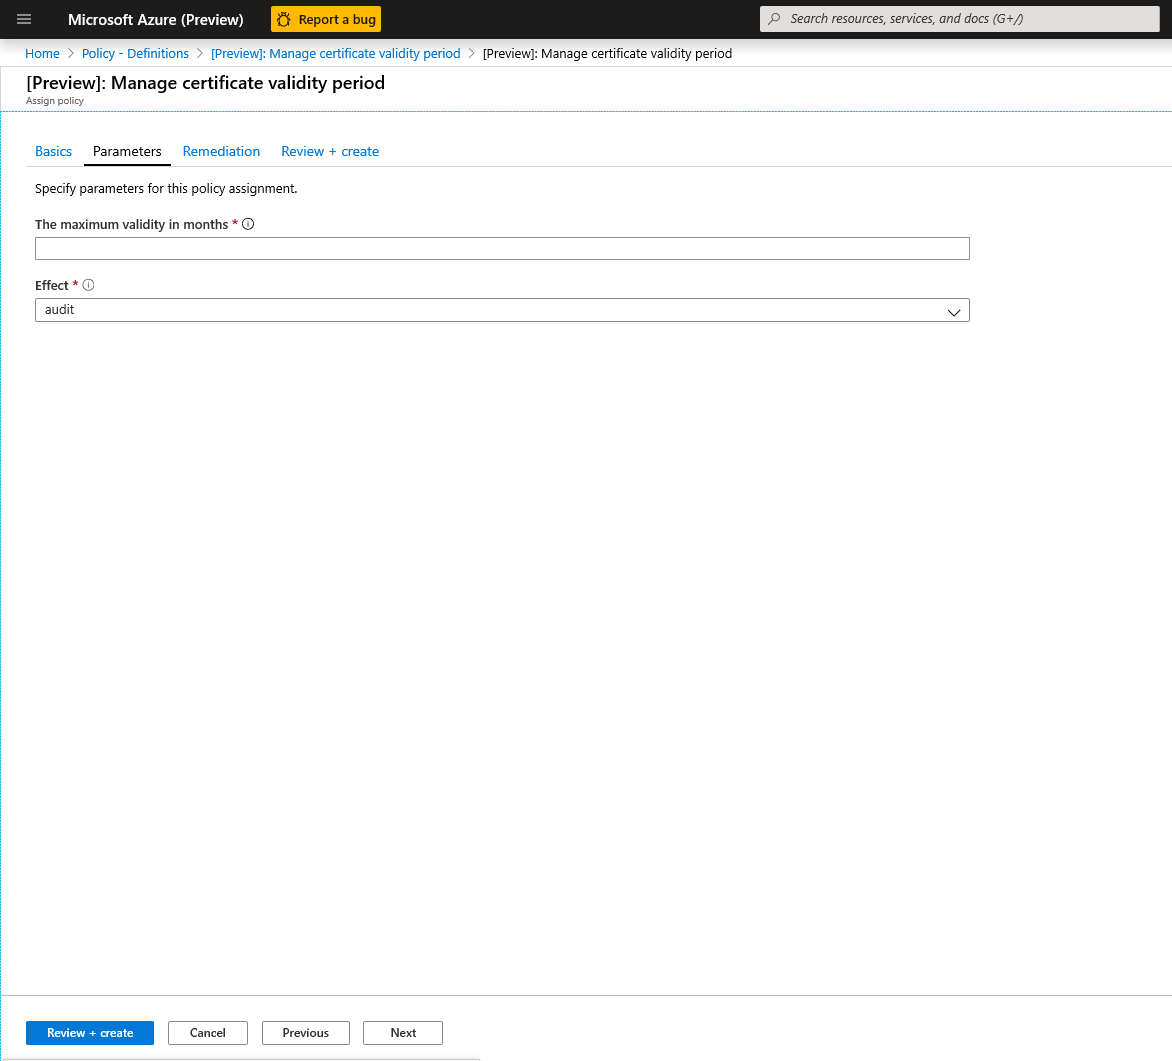Open the Remediation tab

pyautogui.click(x=221, y=151)
